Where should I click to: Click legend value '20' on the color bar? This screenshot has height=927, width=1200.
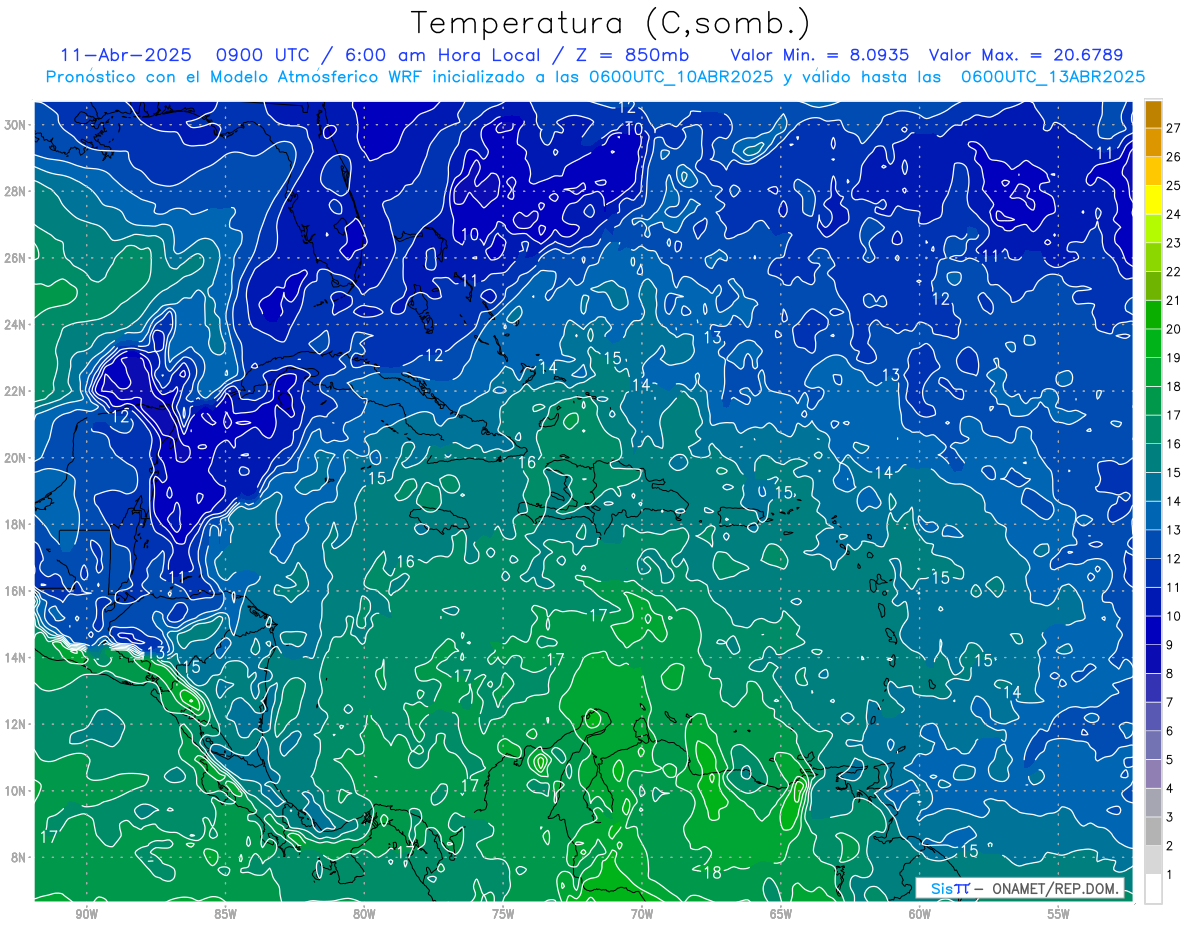coord(1173,329)
